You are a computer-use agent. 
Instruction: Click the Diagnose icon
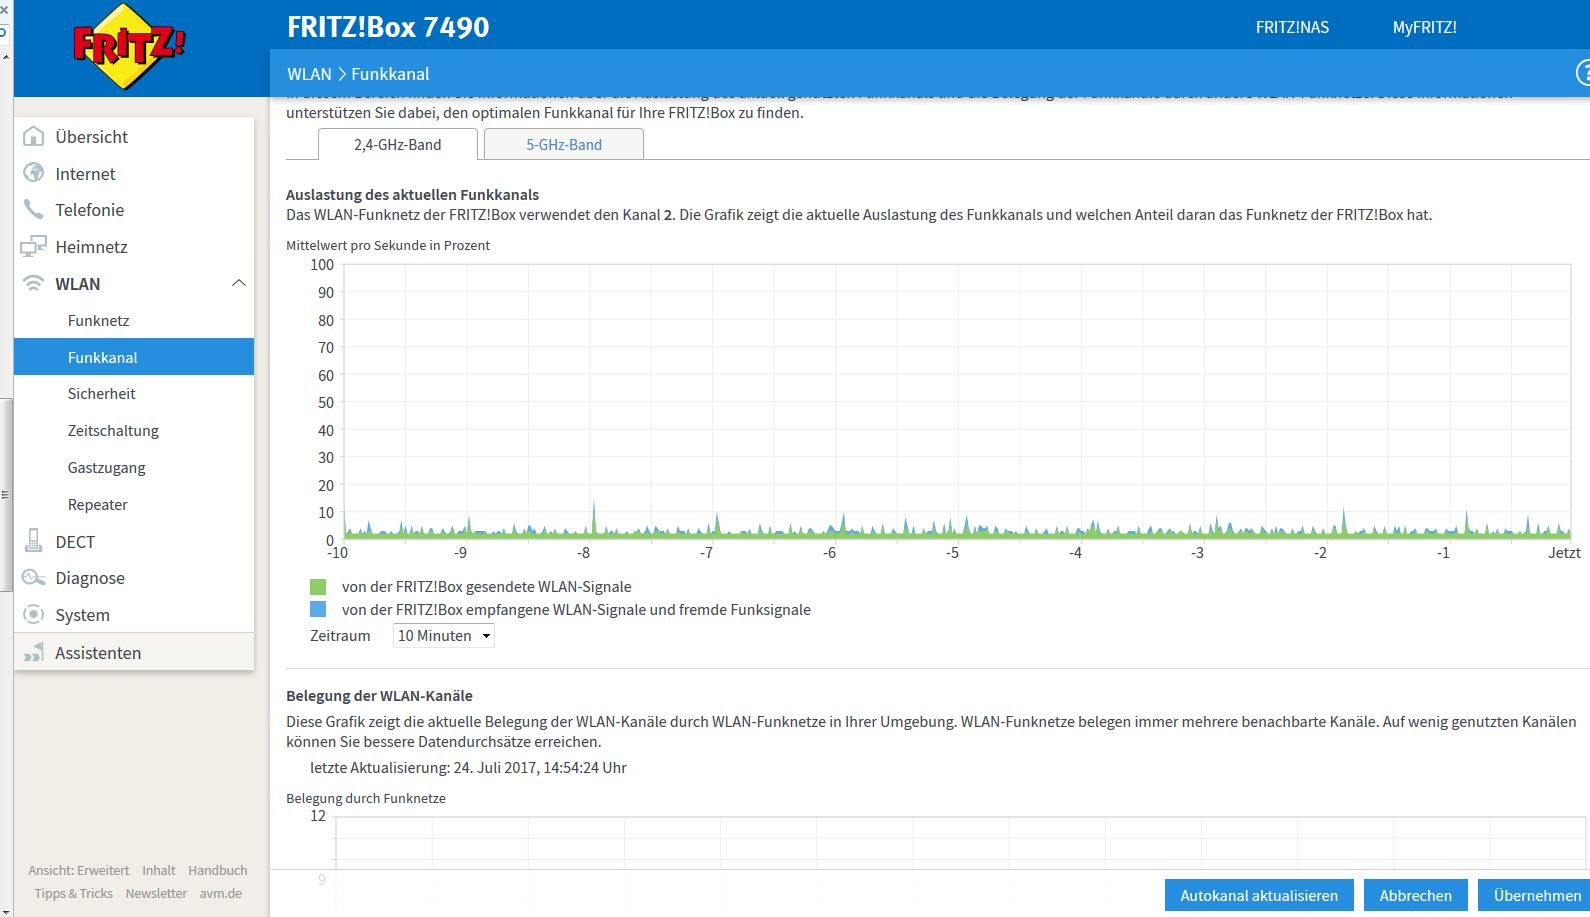pos(34,578)
